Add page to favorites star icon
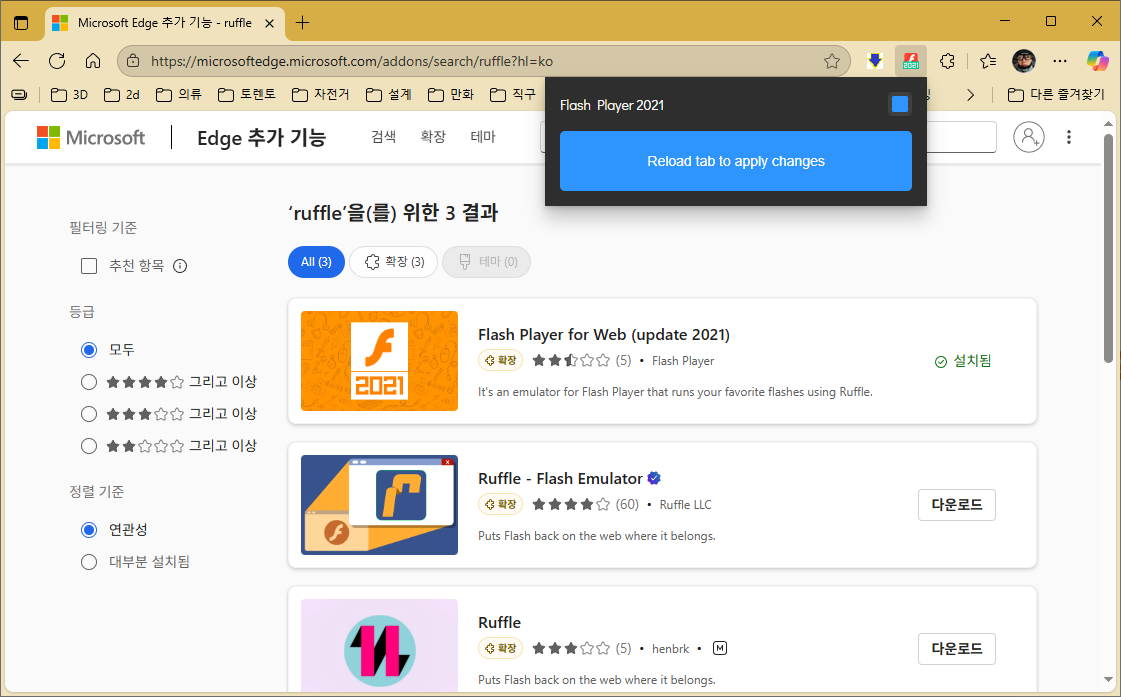 831,61
